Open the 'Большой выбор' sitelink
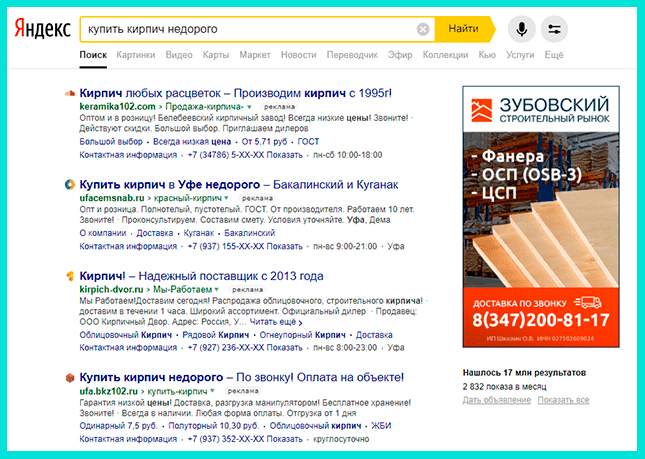Screen dimensions: 645x459 click(x=111, y=142)
